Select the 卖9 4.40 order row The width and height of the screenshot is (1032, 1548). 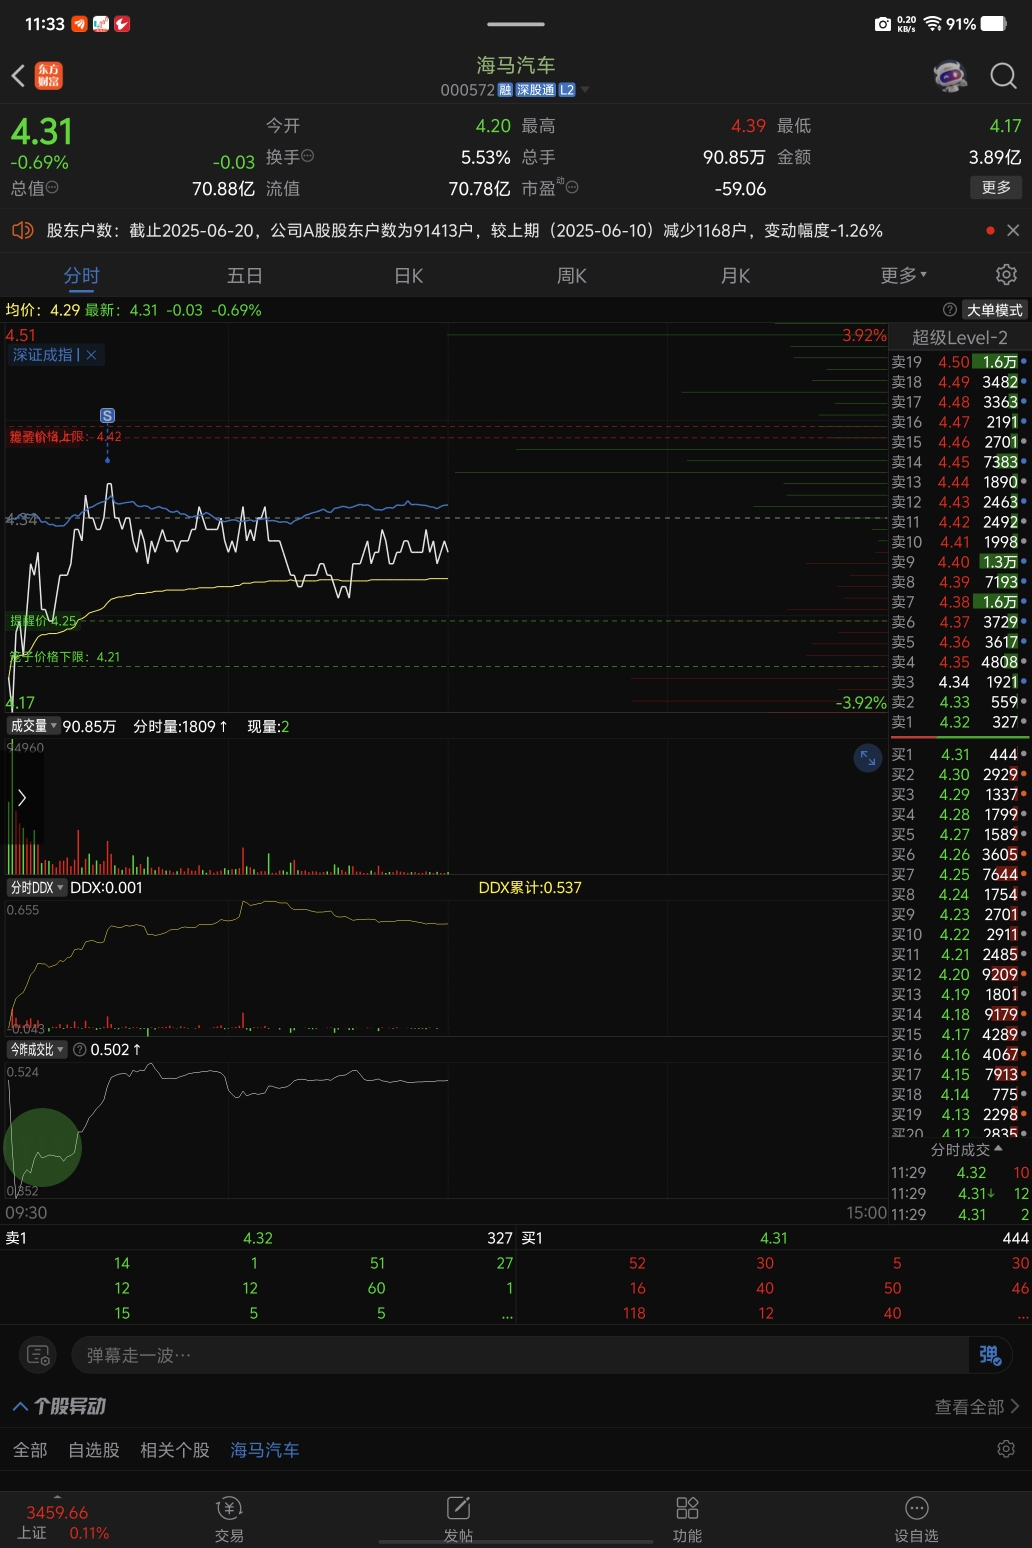(x=960, y=562)
